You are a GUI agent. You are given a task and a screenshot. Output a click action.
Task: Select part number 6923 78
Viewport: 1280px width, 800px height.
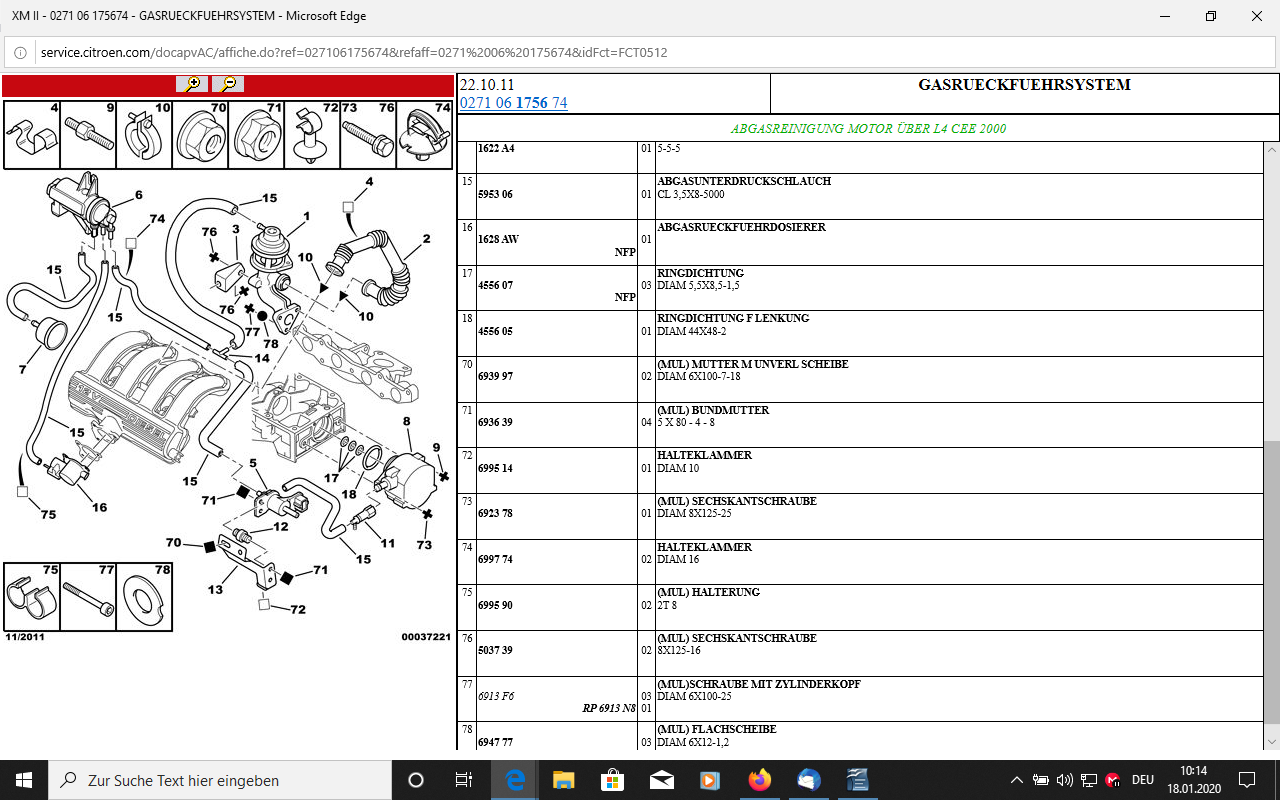click(x=495, y=514)
